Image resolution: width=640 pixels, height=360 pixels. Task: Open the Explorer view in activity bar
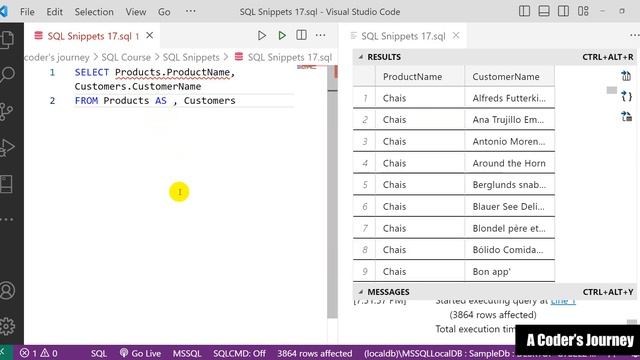pos(7,40)
